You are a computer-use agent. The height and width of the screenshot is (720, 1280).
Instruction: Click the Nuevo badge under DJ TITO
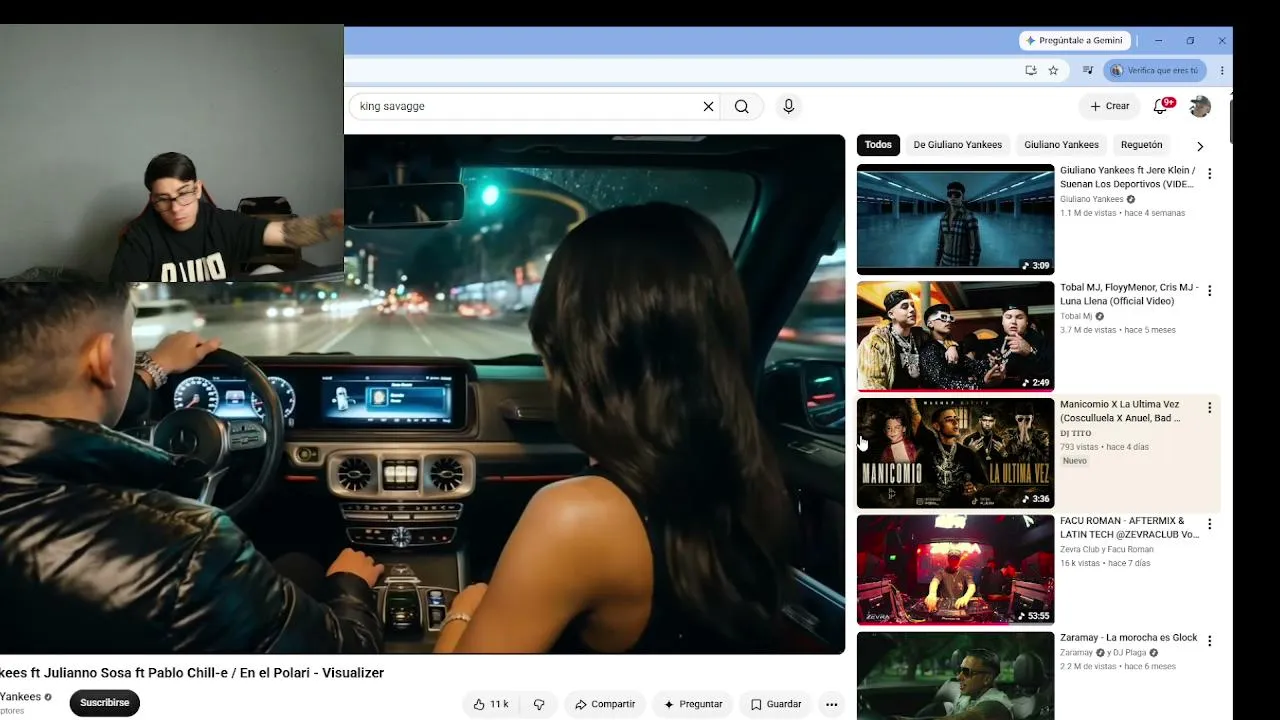pyautogui.click(x=1074, y=461)
